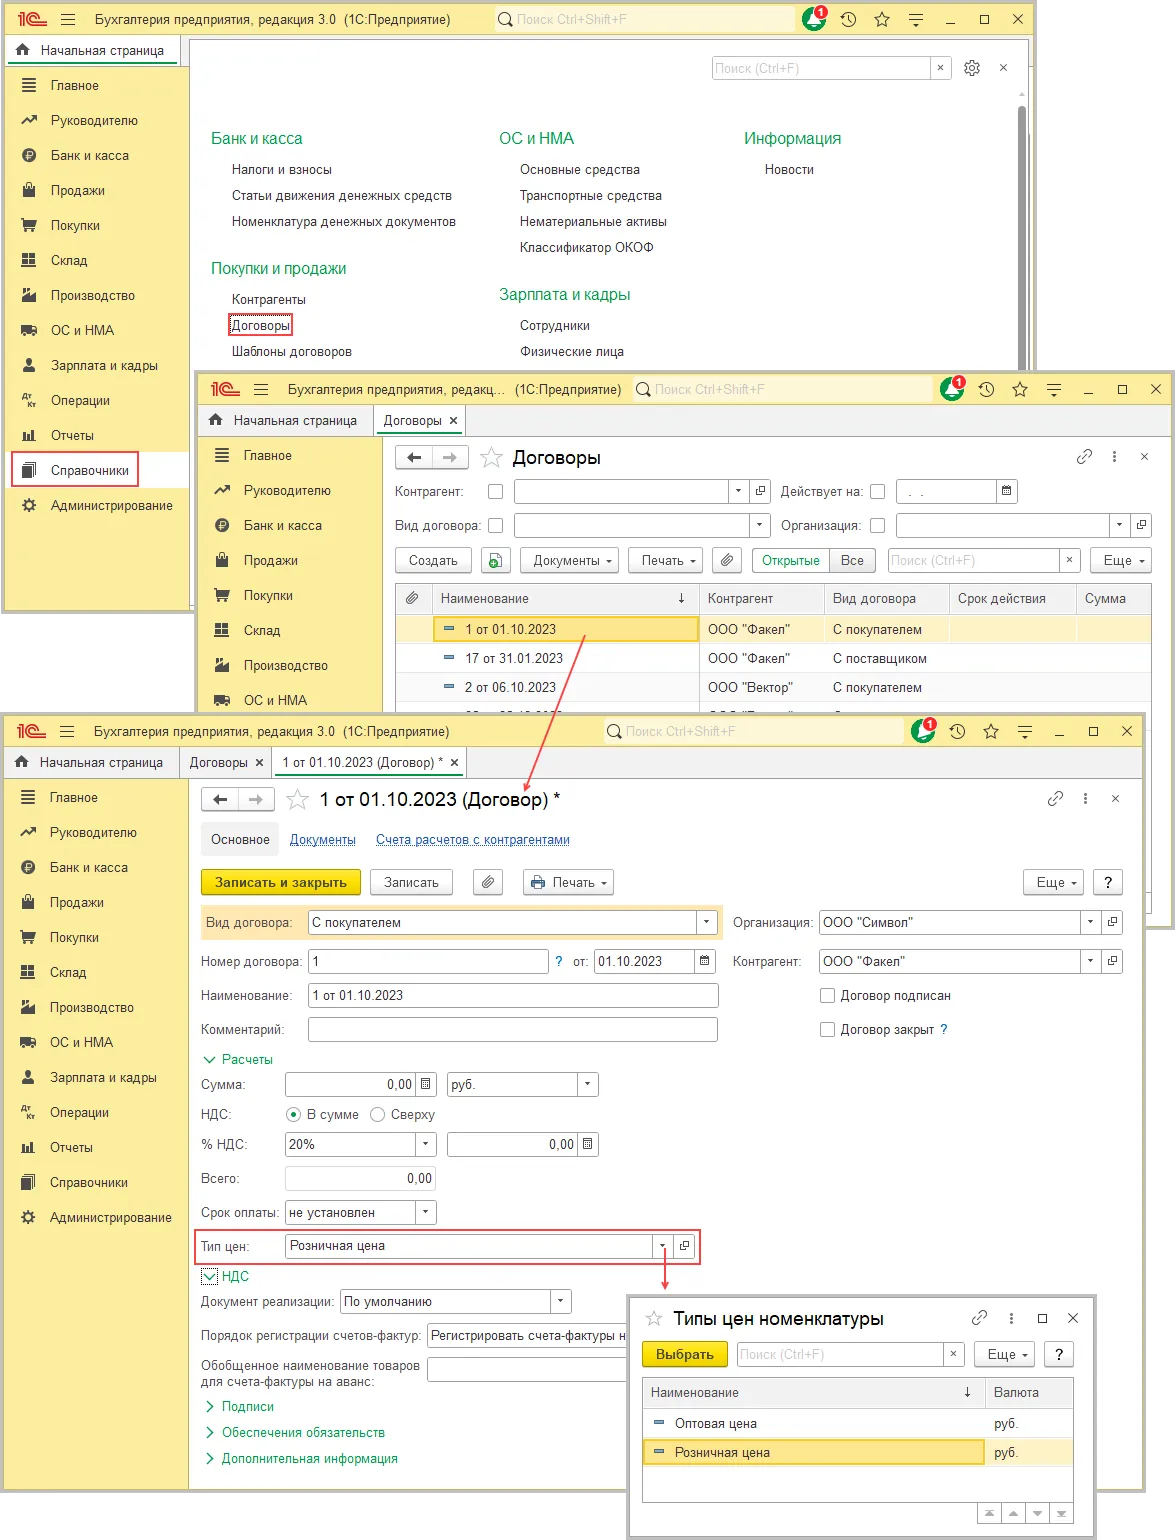The image size is (1175, 1540).
Task: Click home icon on Начальная страница tab, top window
Action: (23, 49)
